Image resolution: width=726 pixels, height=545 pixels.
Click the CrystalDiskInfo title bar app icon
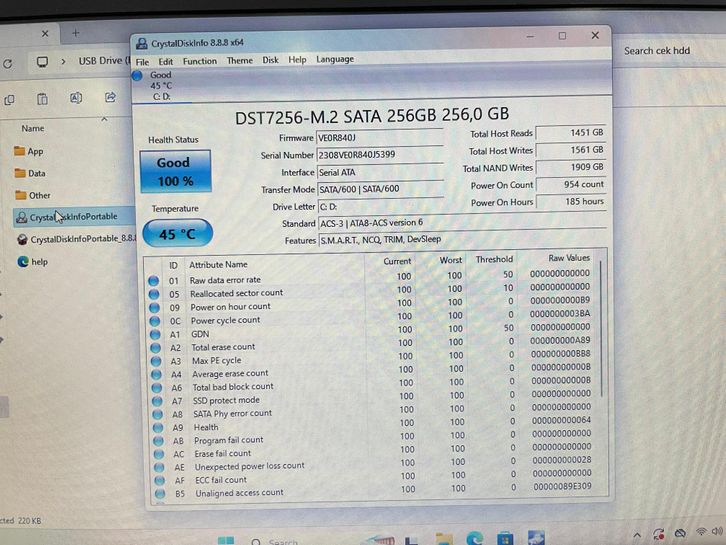pyautogui.click(x=142, y=44)
